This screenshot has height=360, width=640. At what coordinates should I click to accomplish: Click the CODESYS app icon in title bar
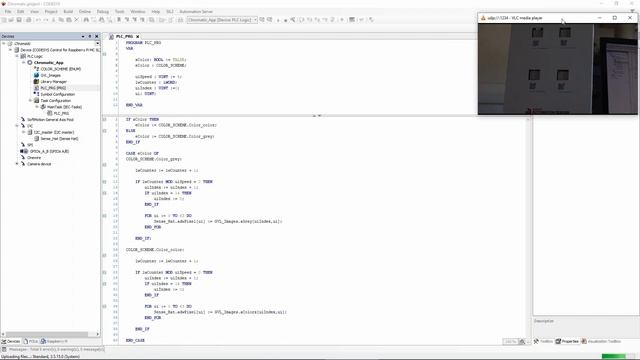point(4,4)
